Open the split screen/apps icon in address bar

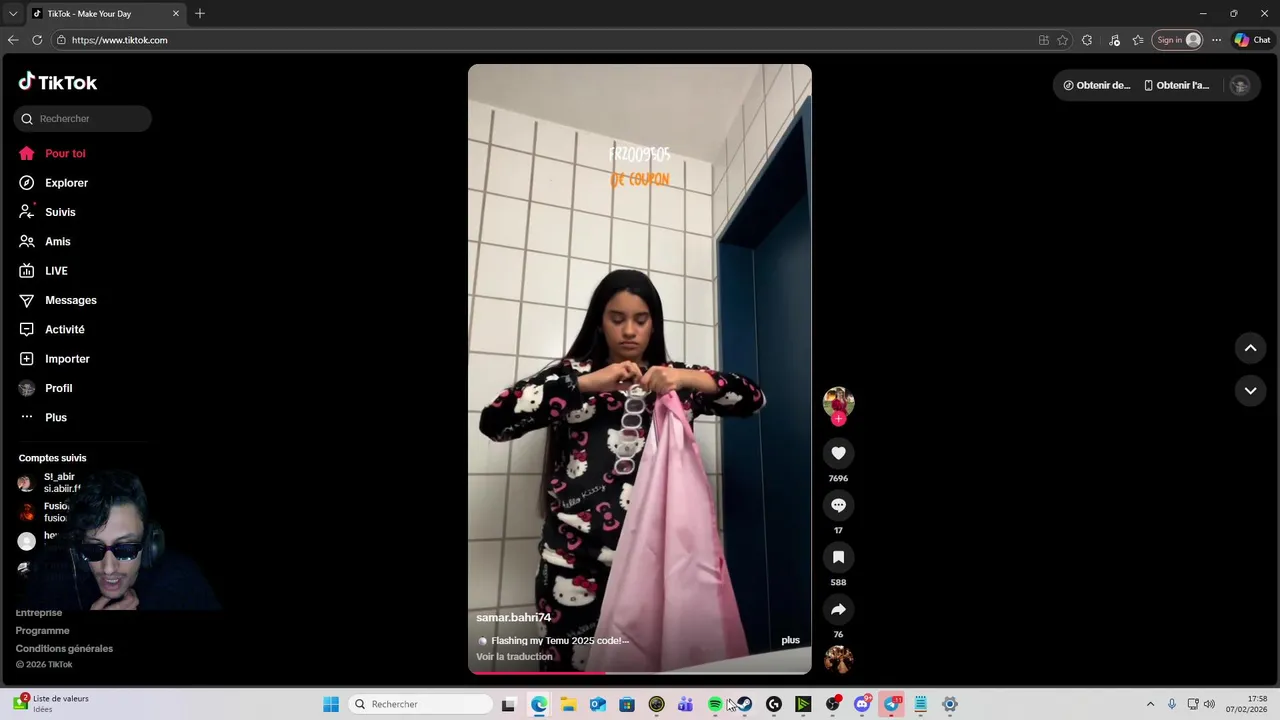(x=1044, y=40)
